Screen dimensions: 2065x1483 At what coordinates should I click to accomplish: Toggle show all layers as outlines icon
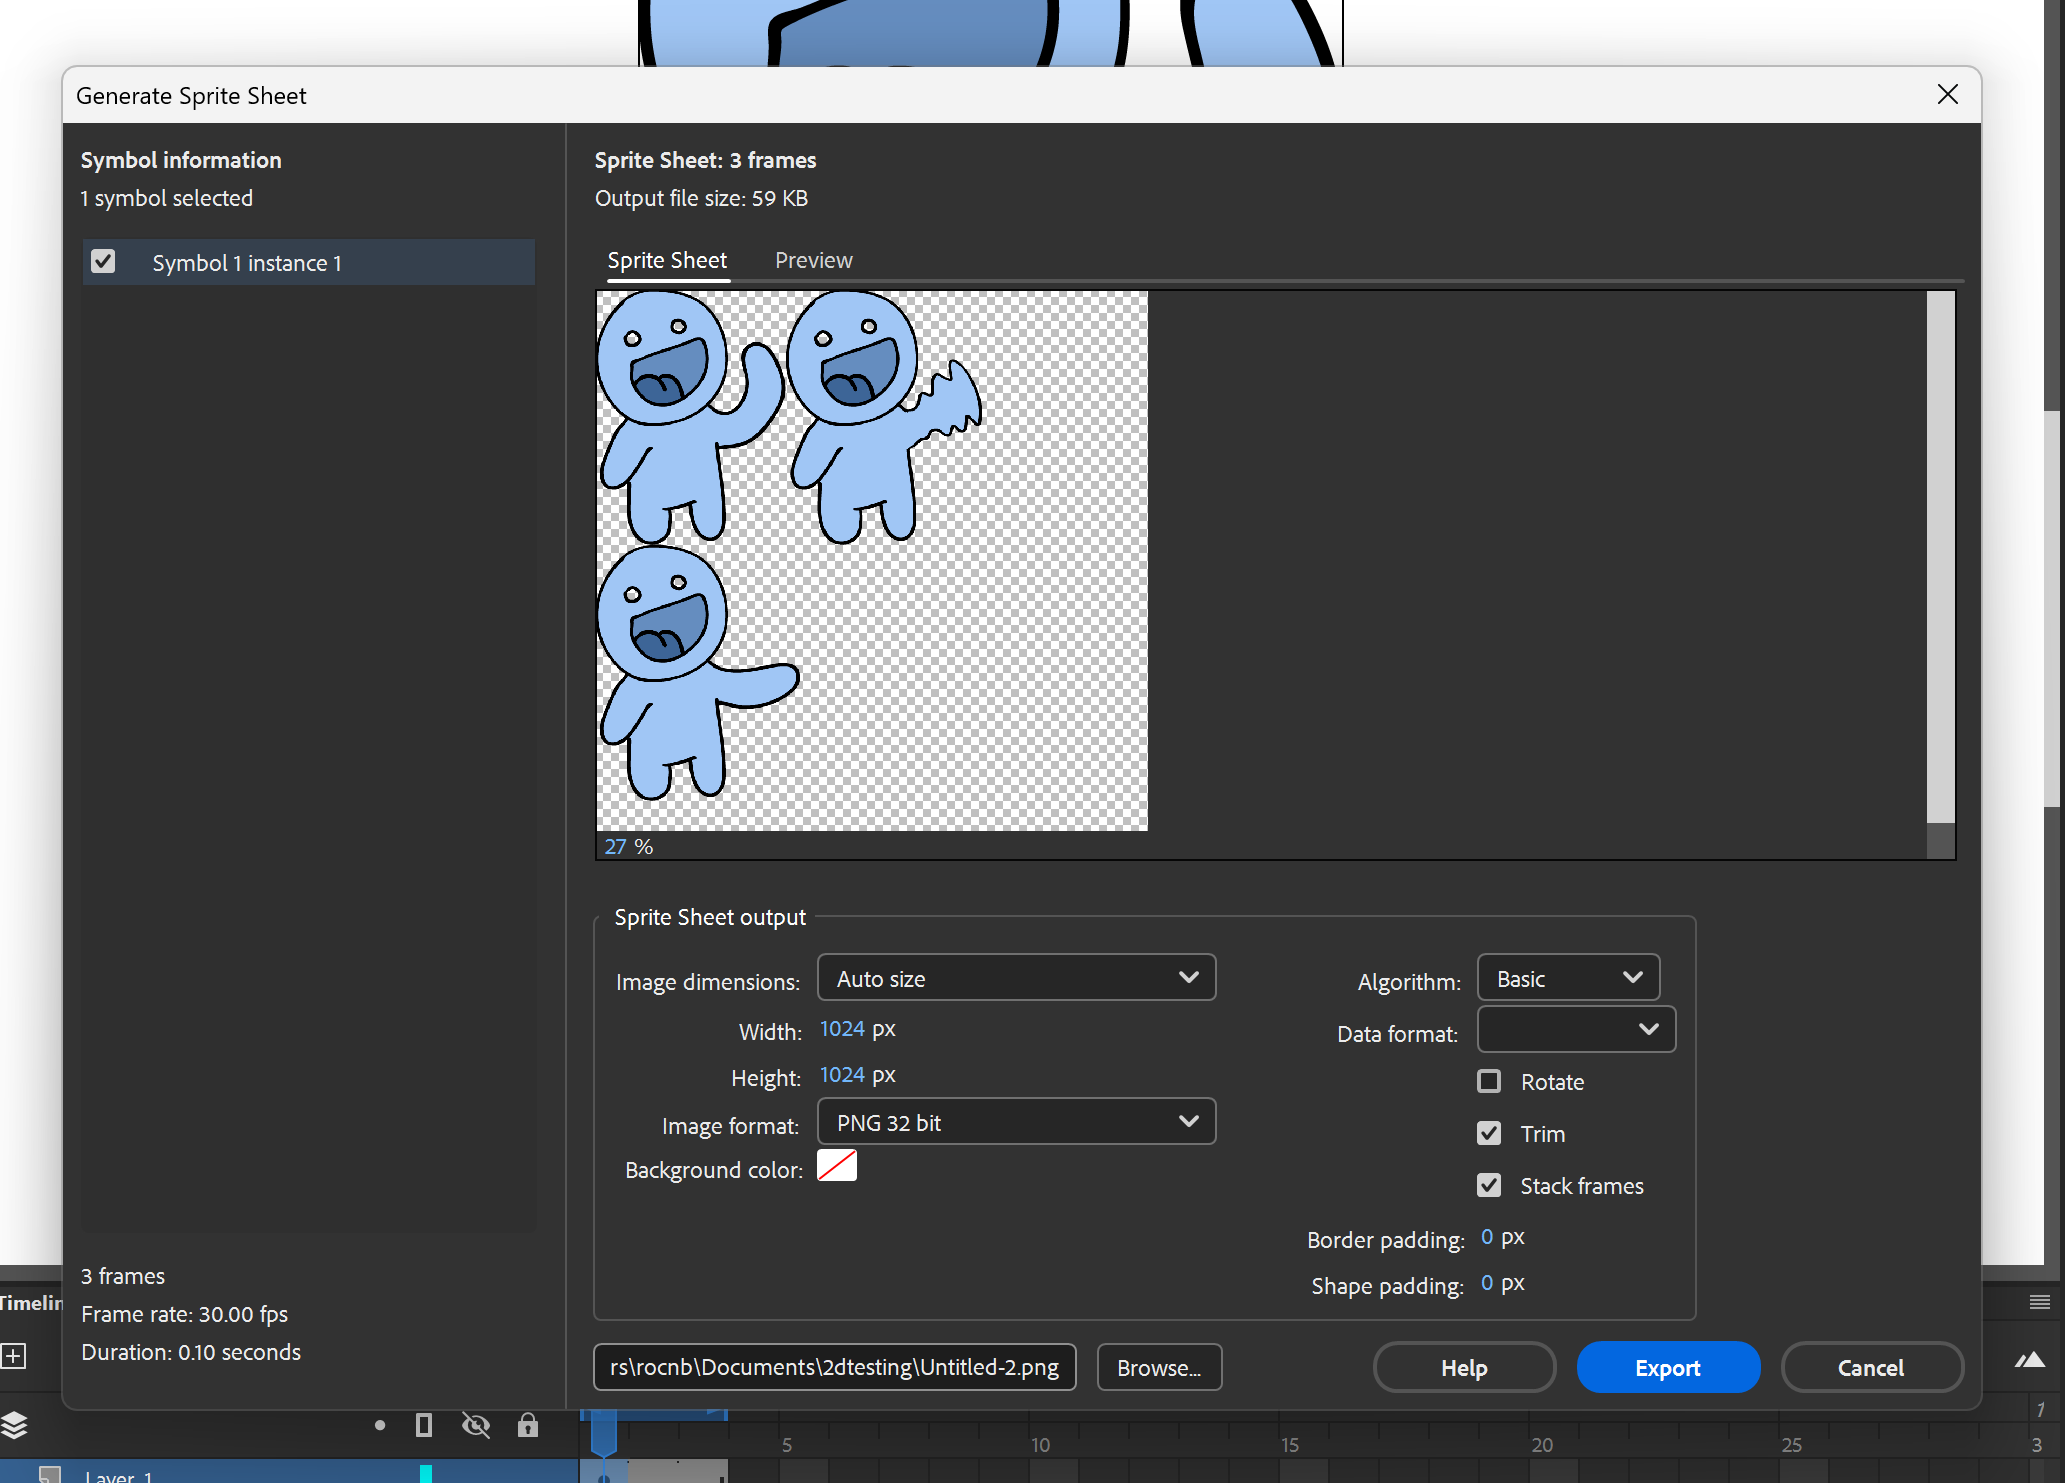[x=424, y=1425]
